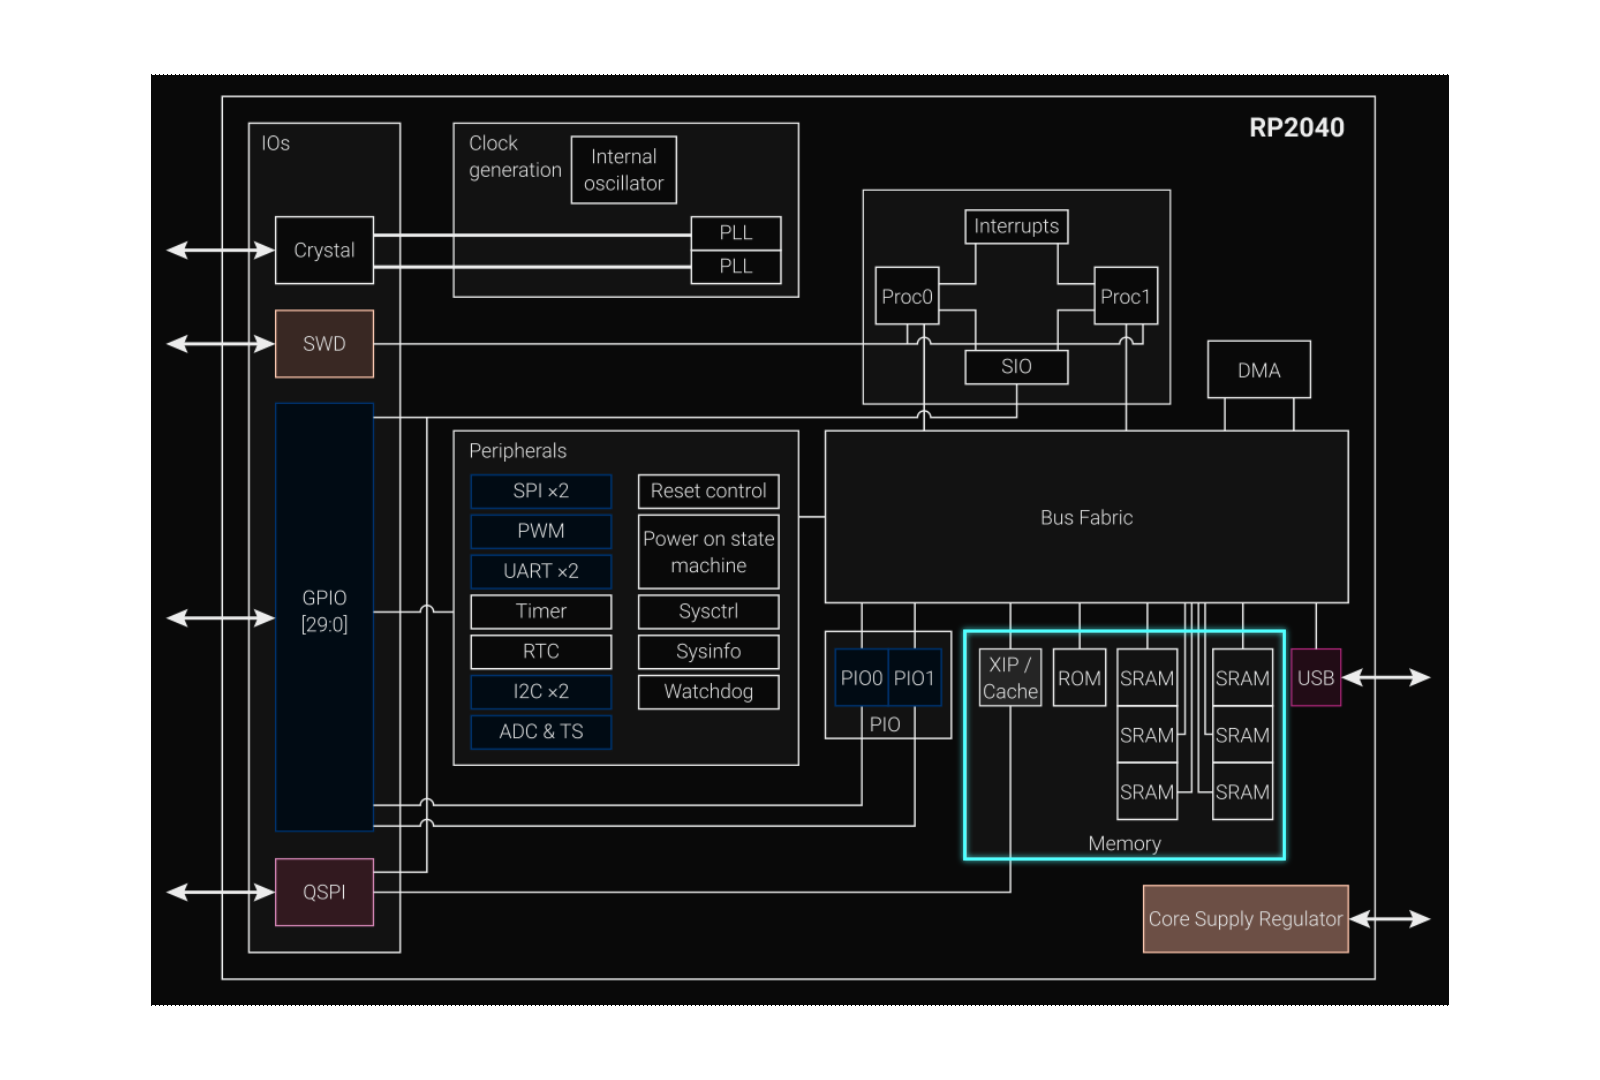Click the Memory section label

click(1125, 843)
